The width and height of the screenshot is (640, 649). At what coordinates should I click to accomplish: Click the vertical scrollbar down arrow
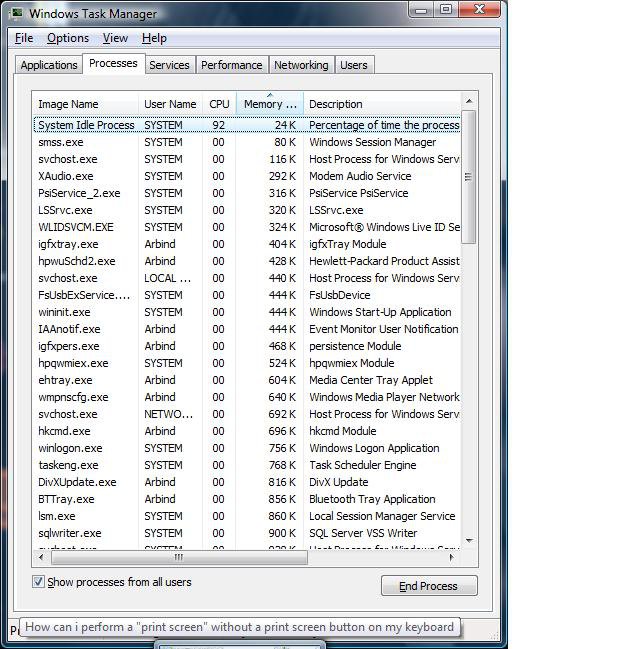click(469, 541)
